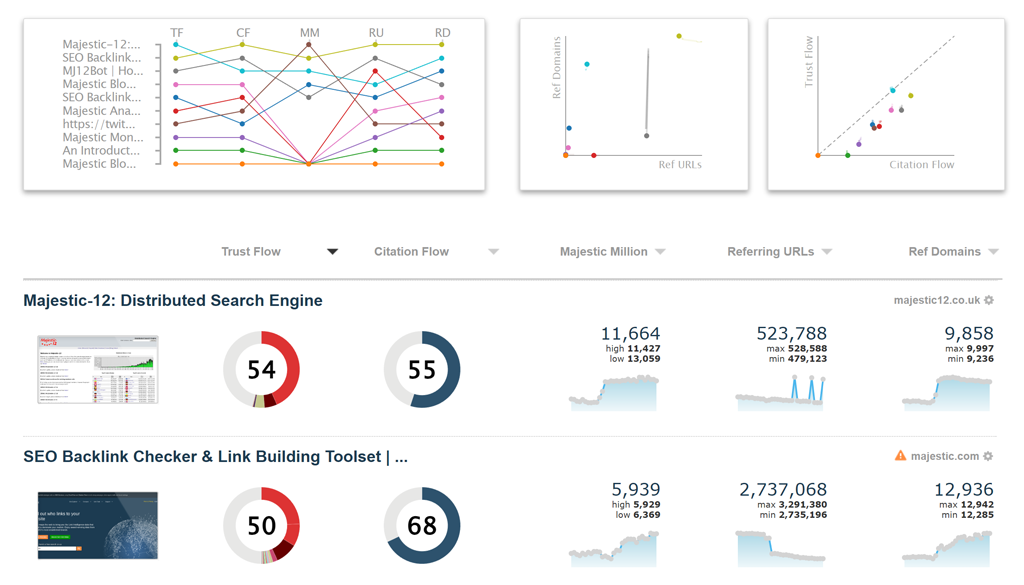Click the 'min 2,735,196' value
The height and width of the screenshot is (585, 1024).
point(792,514)
